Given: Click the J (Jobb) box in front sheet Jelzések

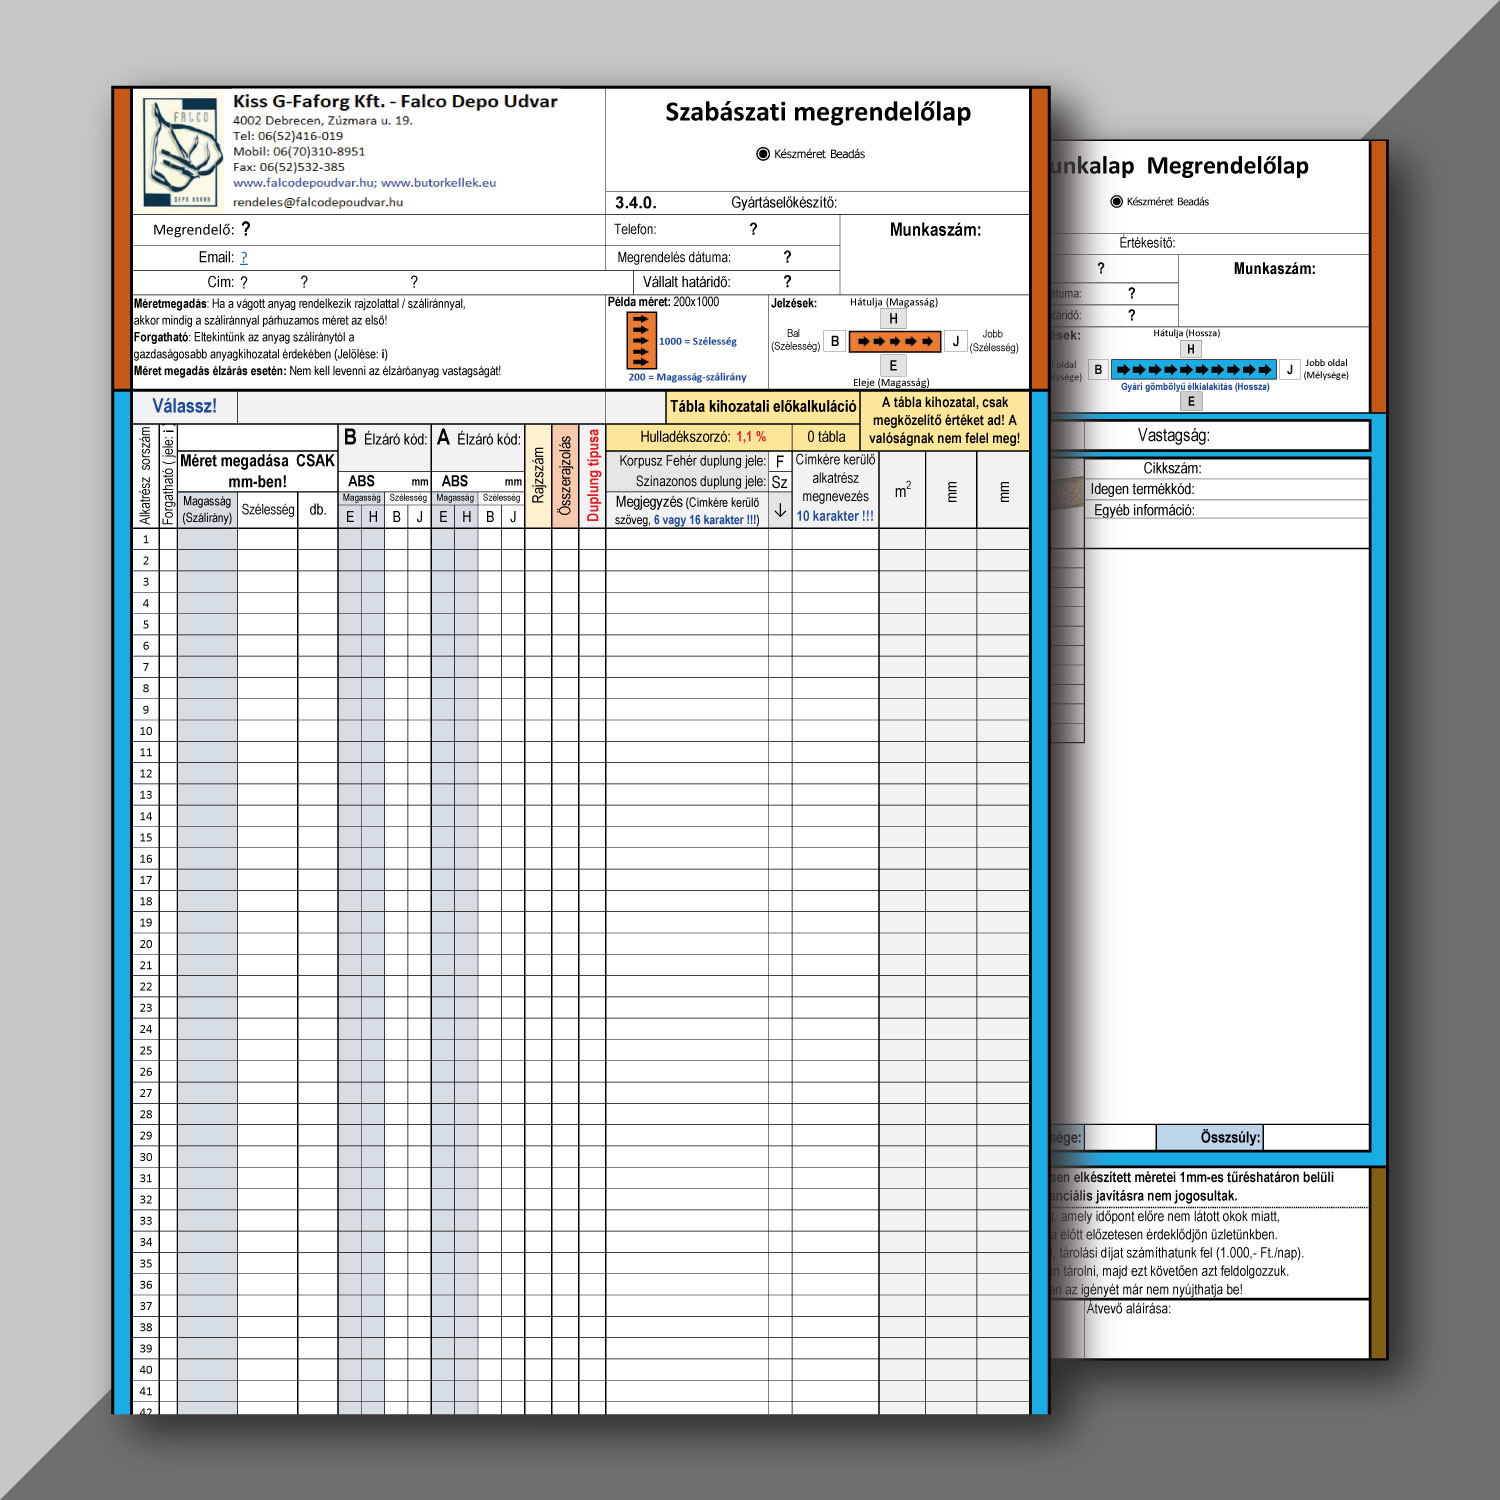Looking at the screenshot, I should (x=955, y=341).
